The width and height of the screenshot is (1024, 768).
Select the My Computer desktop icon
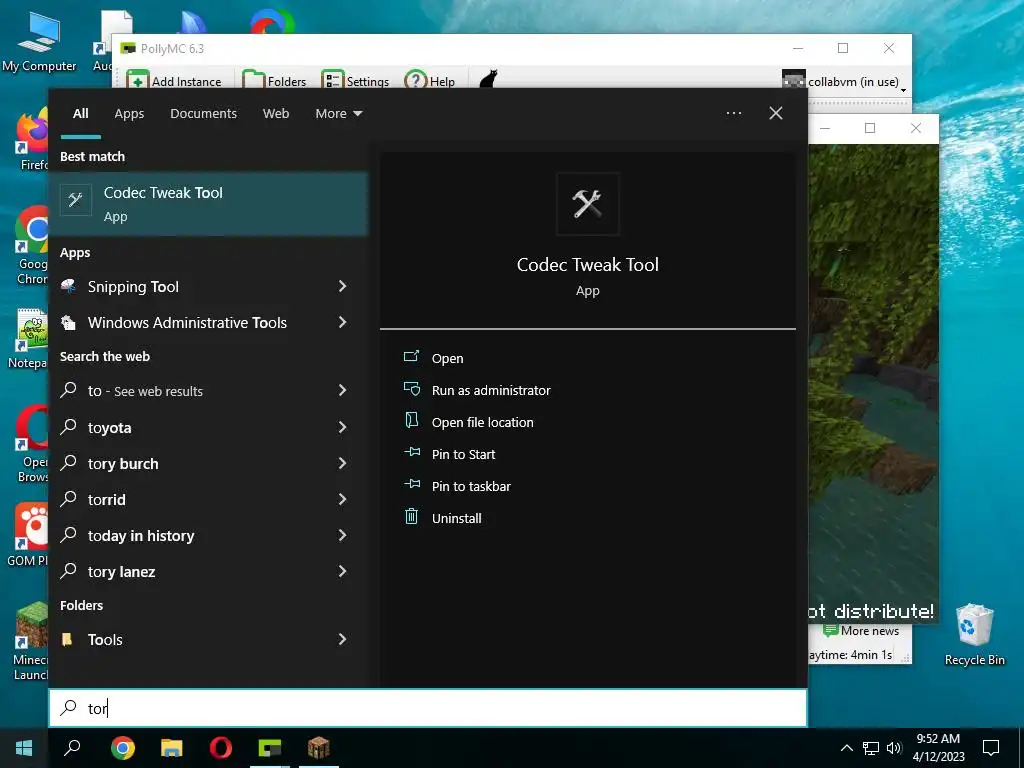point(39,42)
